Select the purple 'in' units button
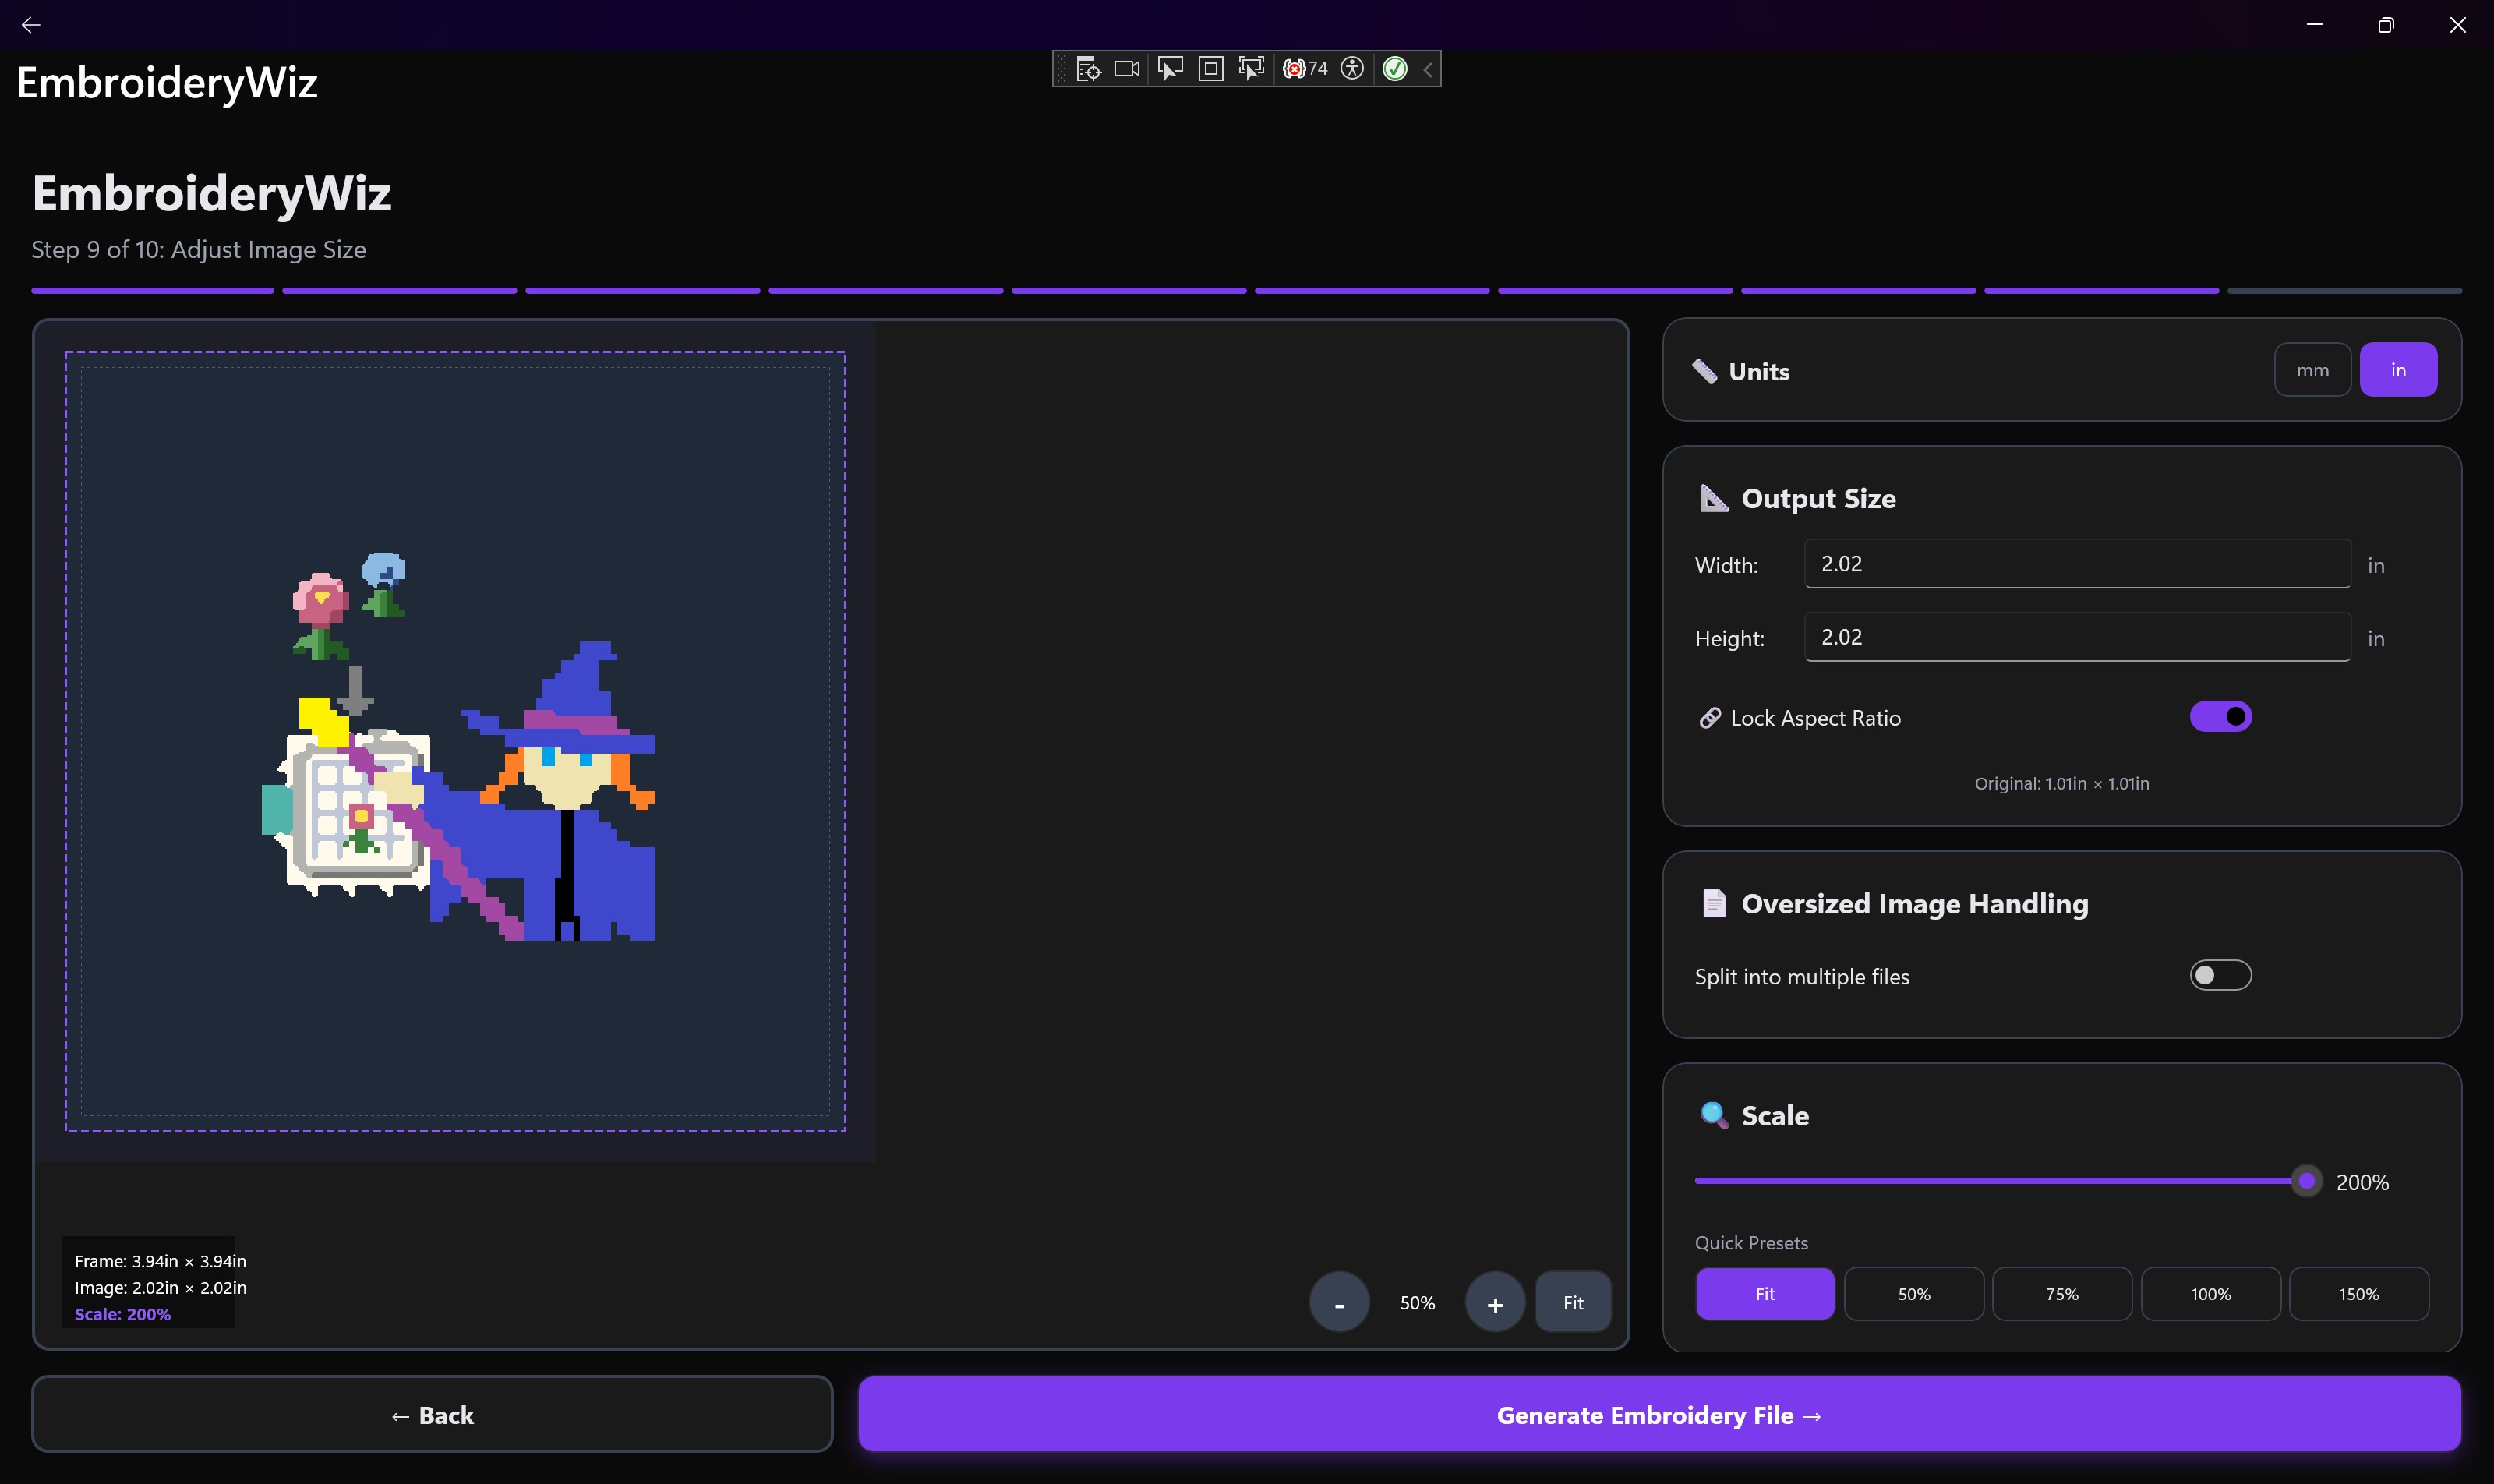Screen dimensions: 2494x1484 (2398, 370)
